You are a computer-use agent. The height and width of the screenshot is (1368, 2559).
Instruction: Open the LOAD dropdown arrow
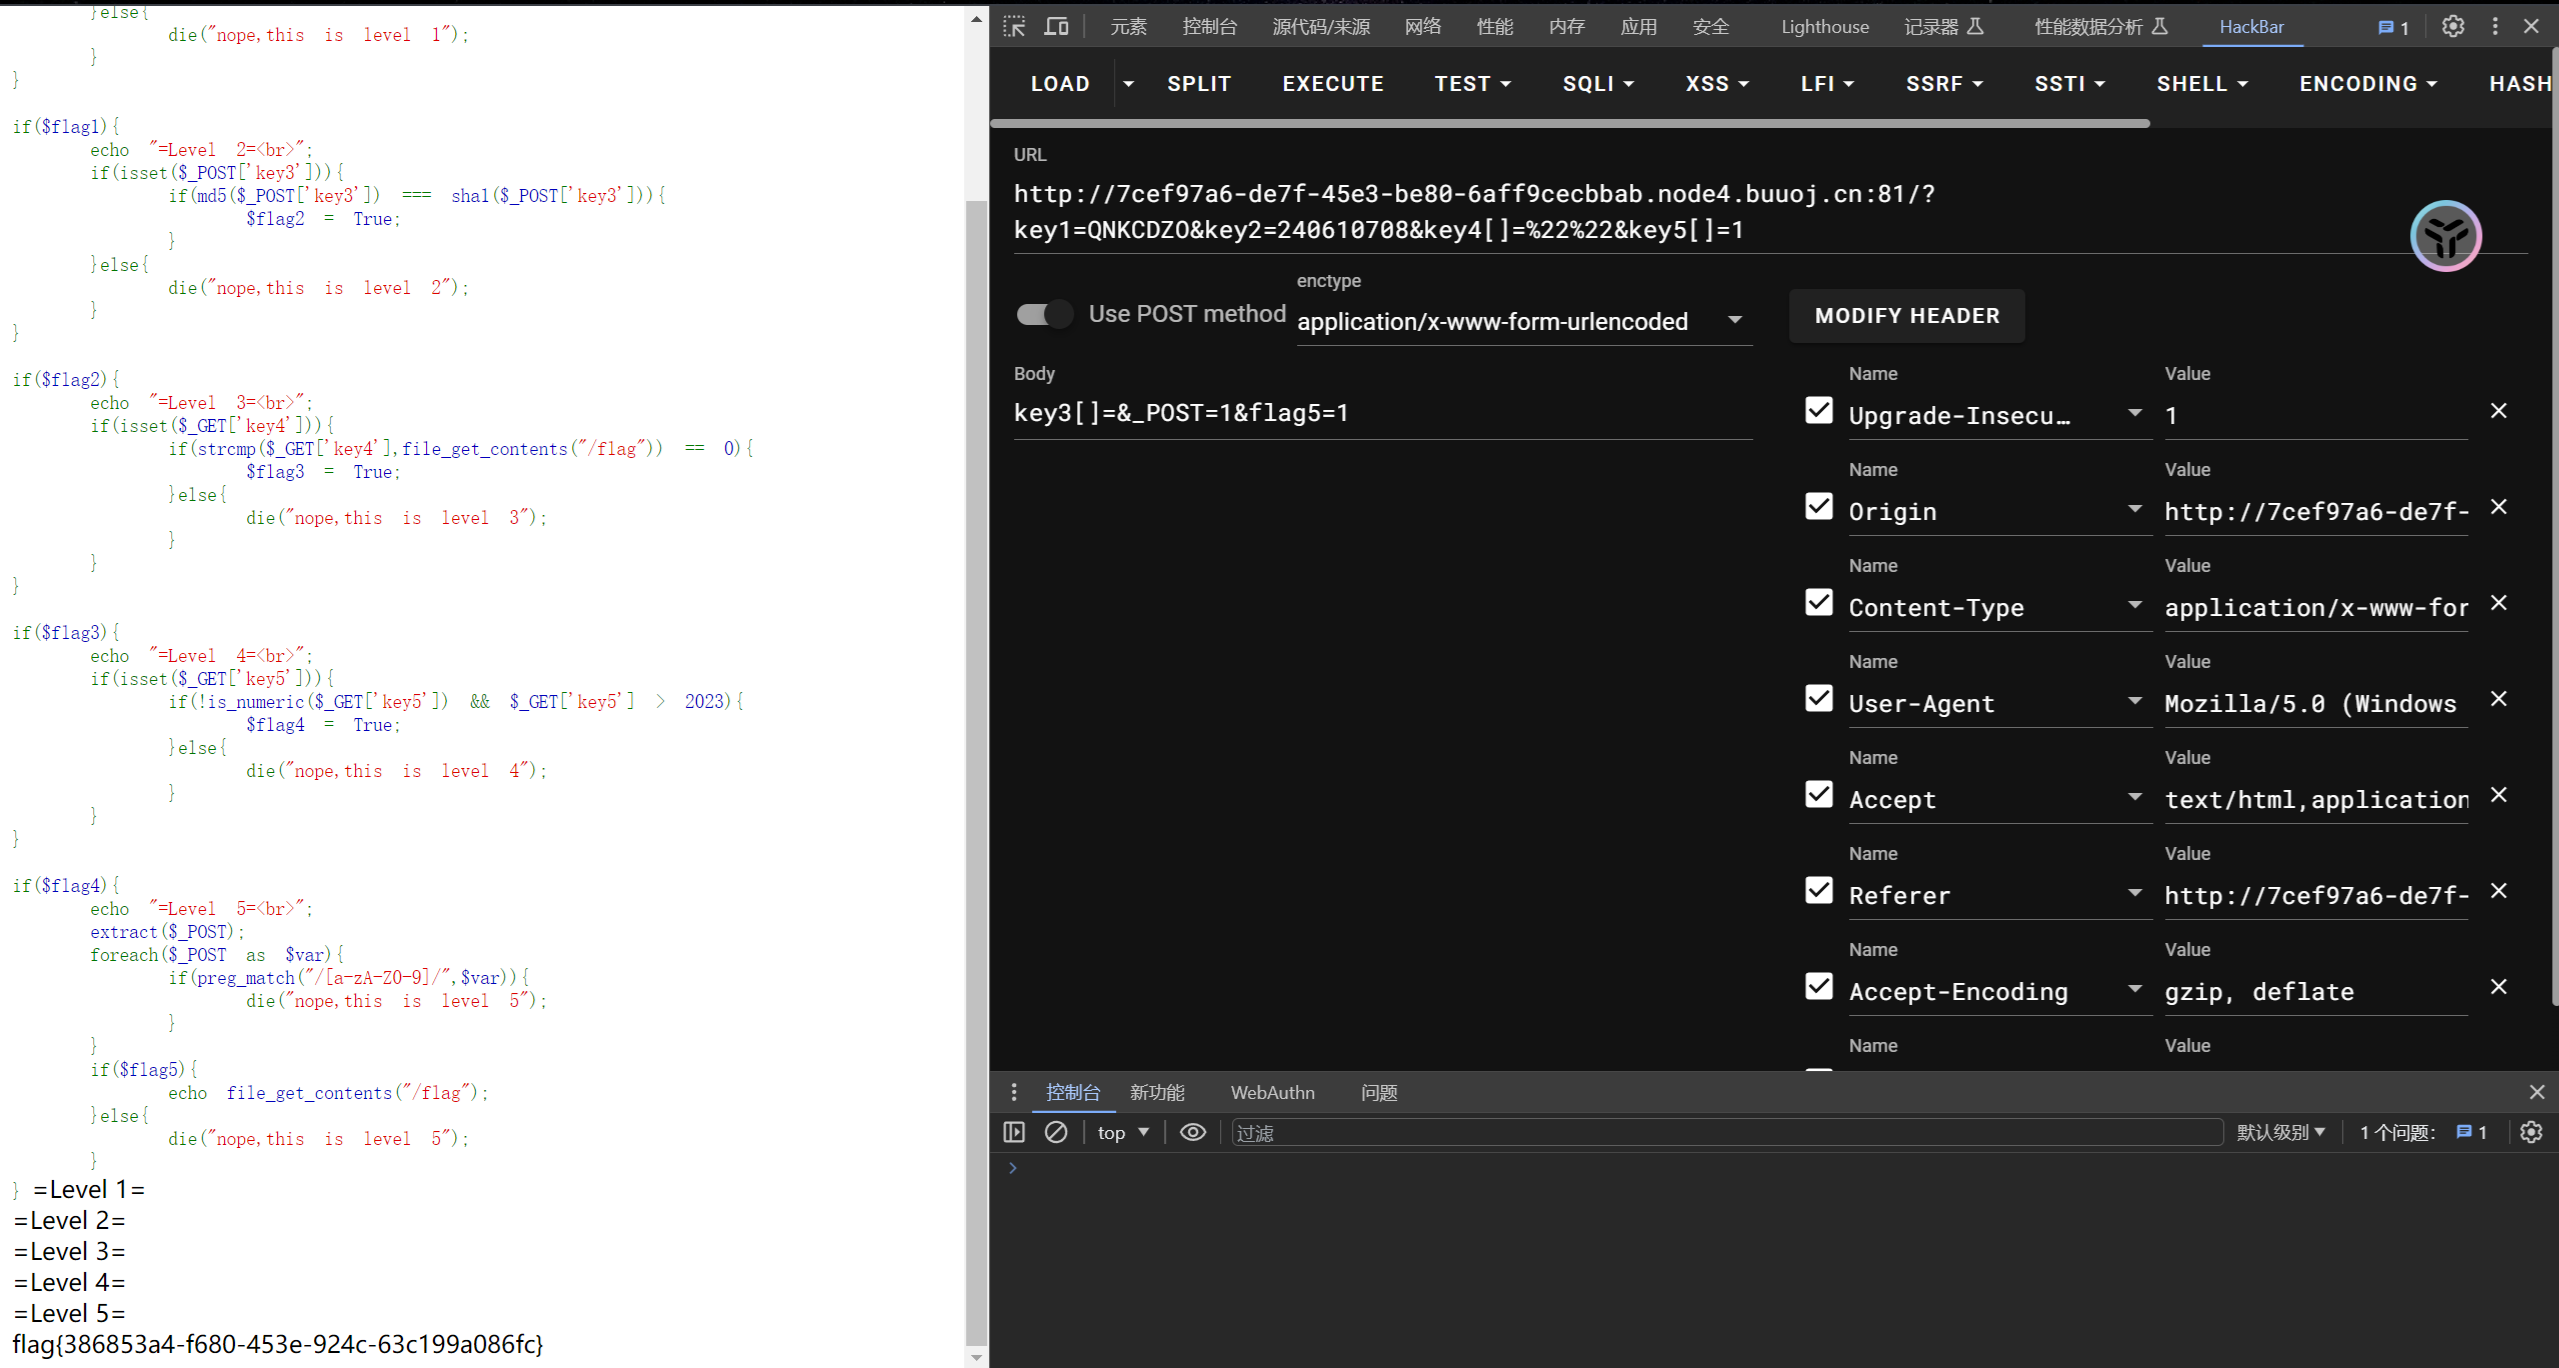coord(1128,84)
